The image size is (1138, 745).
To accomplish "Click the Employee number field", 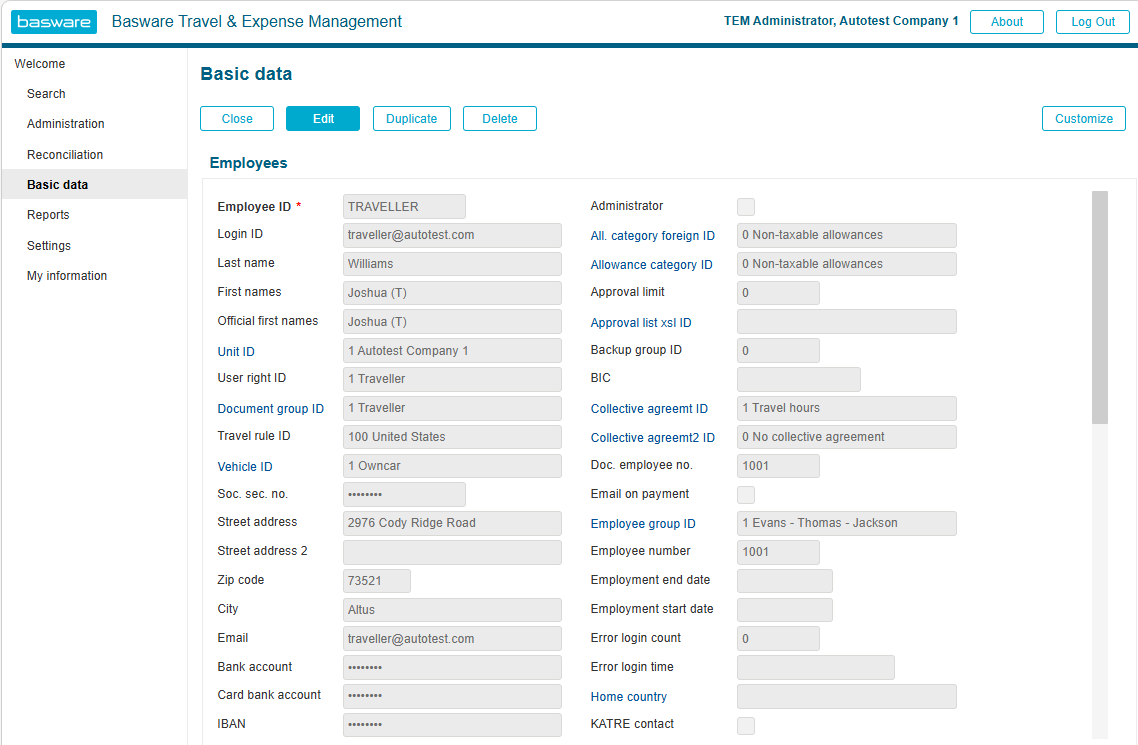I will 778,552.
